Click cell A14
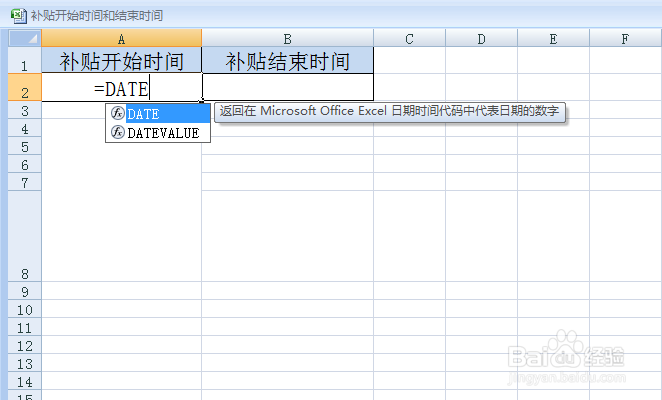 point(122,381)
